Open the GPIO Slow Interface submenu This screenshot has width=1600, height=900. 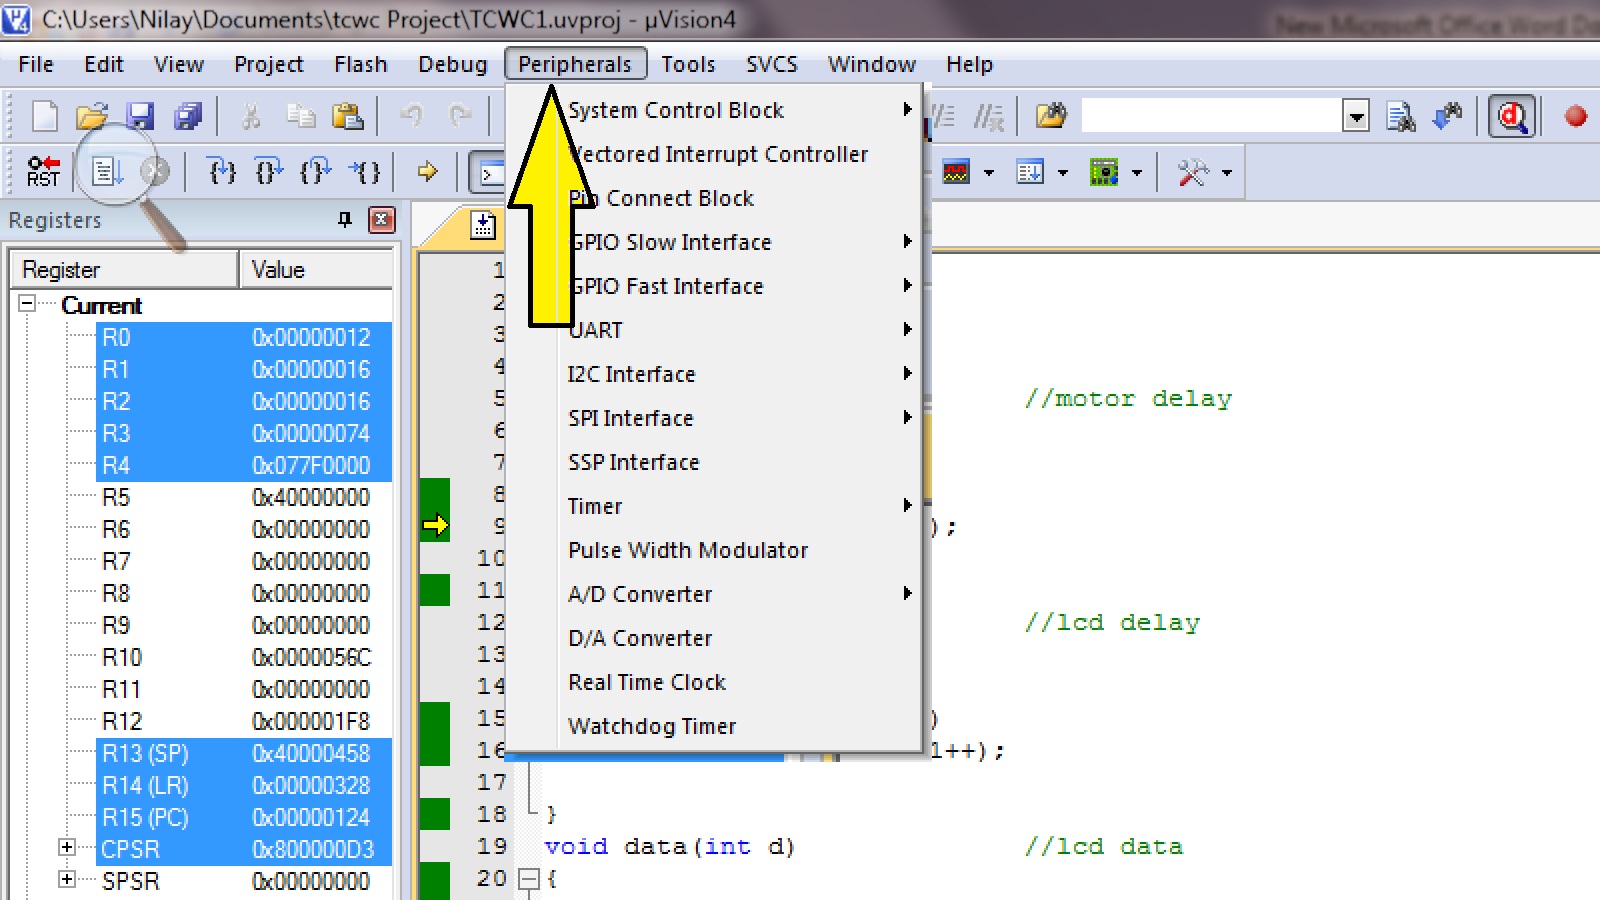714,242
